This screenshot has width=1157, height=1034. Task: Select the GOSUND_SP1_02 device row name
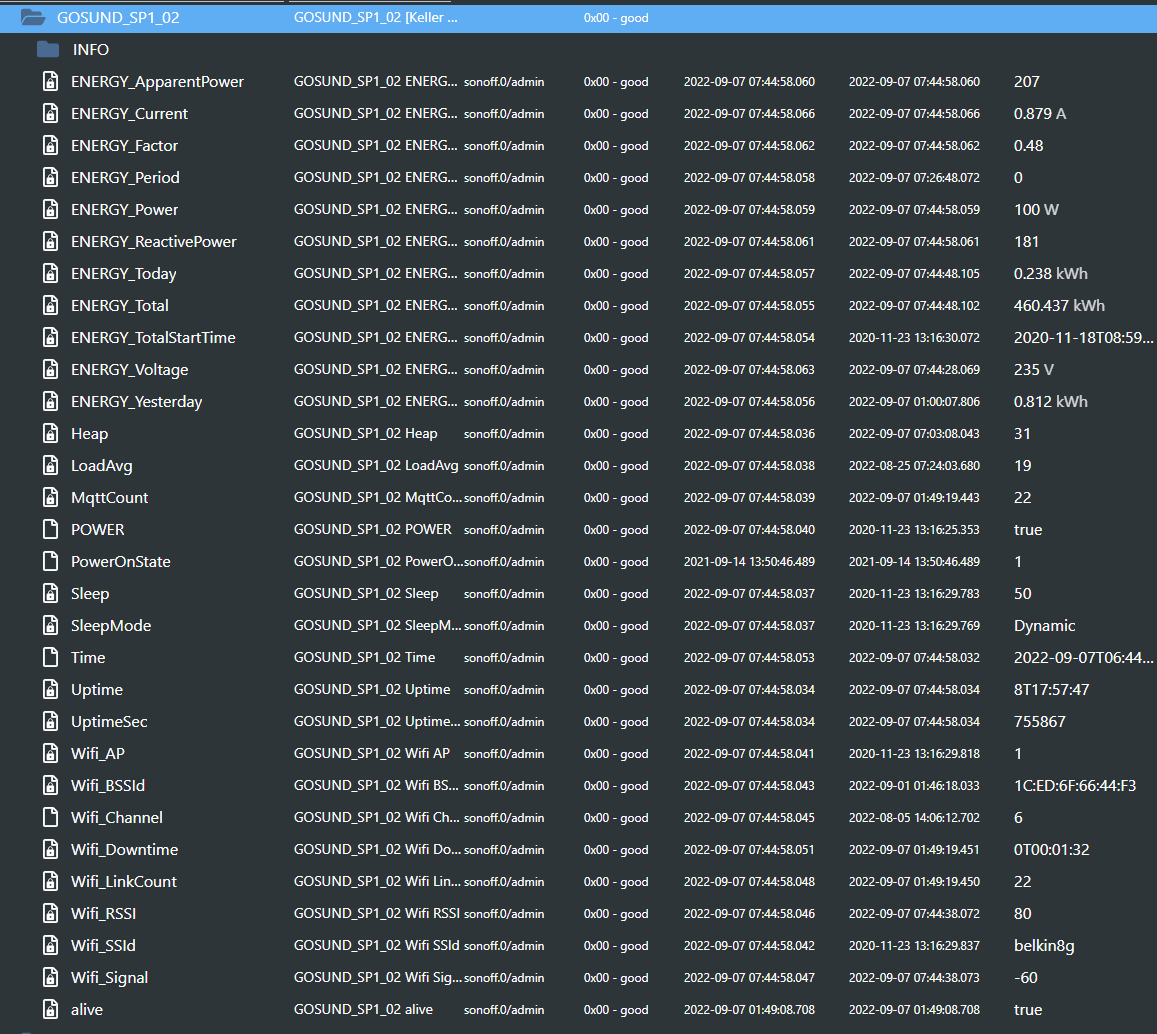(x=118, y=18)
